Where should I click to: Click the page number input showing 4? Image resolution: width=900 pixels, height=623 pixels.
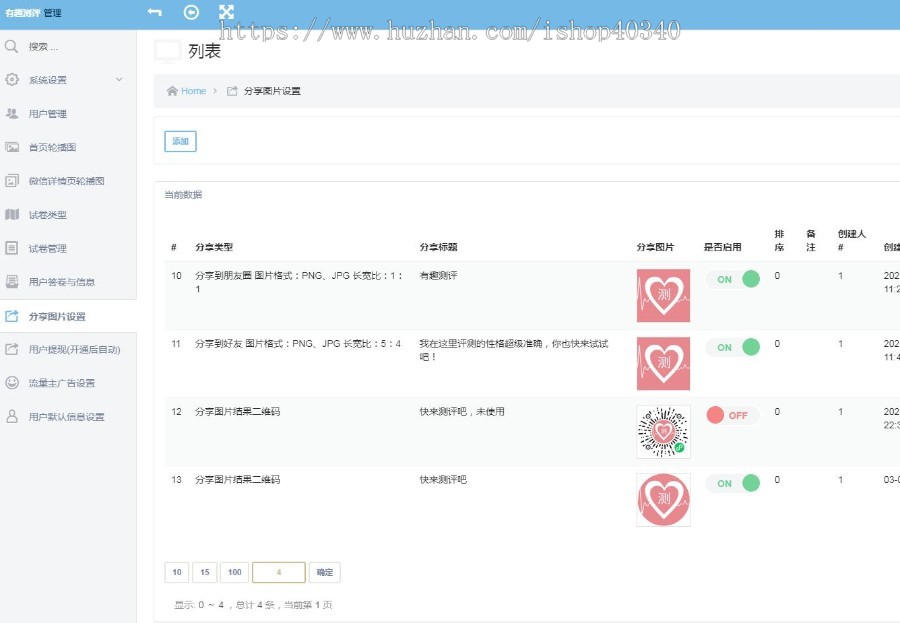click(x=278, y=572)
